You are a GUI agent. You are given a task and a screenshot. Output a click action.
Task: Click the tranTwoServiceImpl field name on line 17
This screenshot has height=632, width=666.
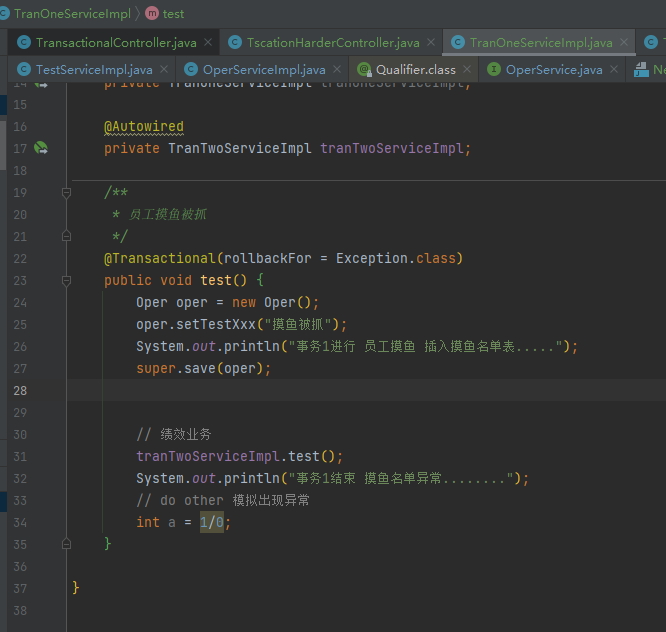[391, 148]
